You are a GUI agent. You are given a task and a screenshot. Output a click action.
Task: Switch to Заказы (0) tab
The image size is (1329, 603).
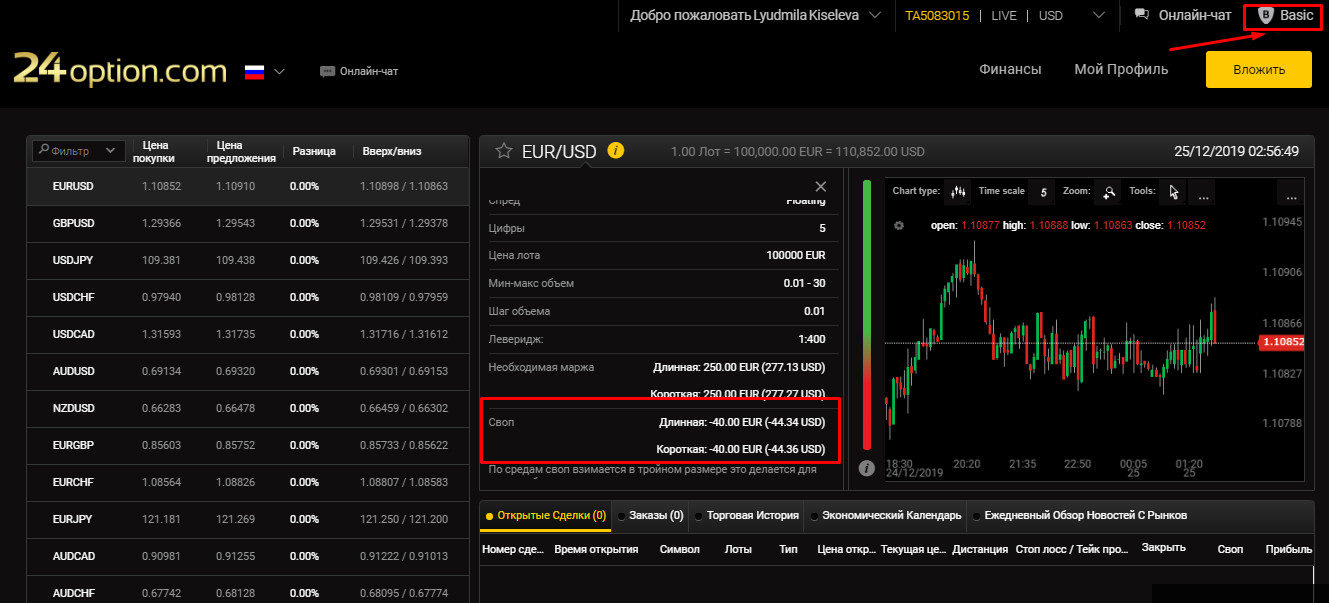650,516
